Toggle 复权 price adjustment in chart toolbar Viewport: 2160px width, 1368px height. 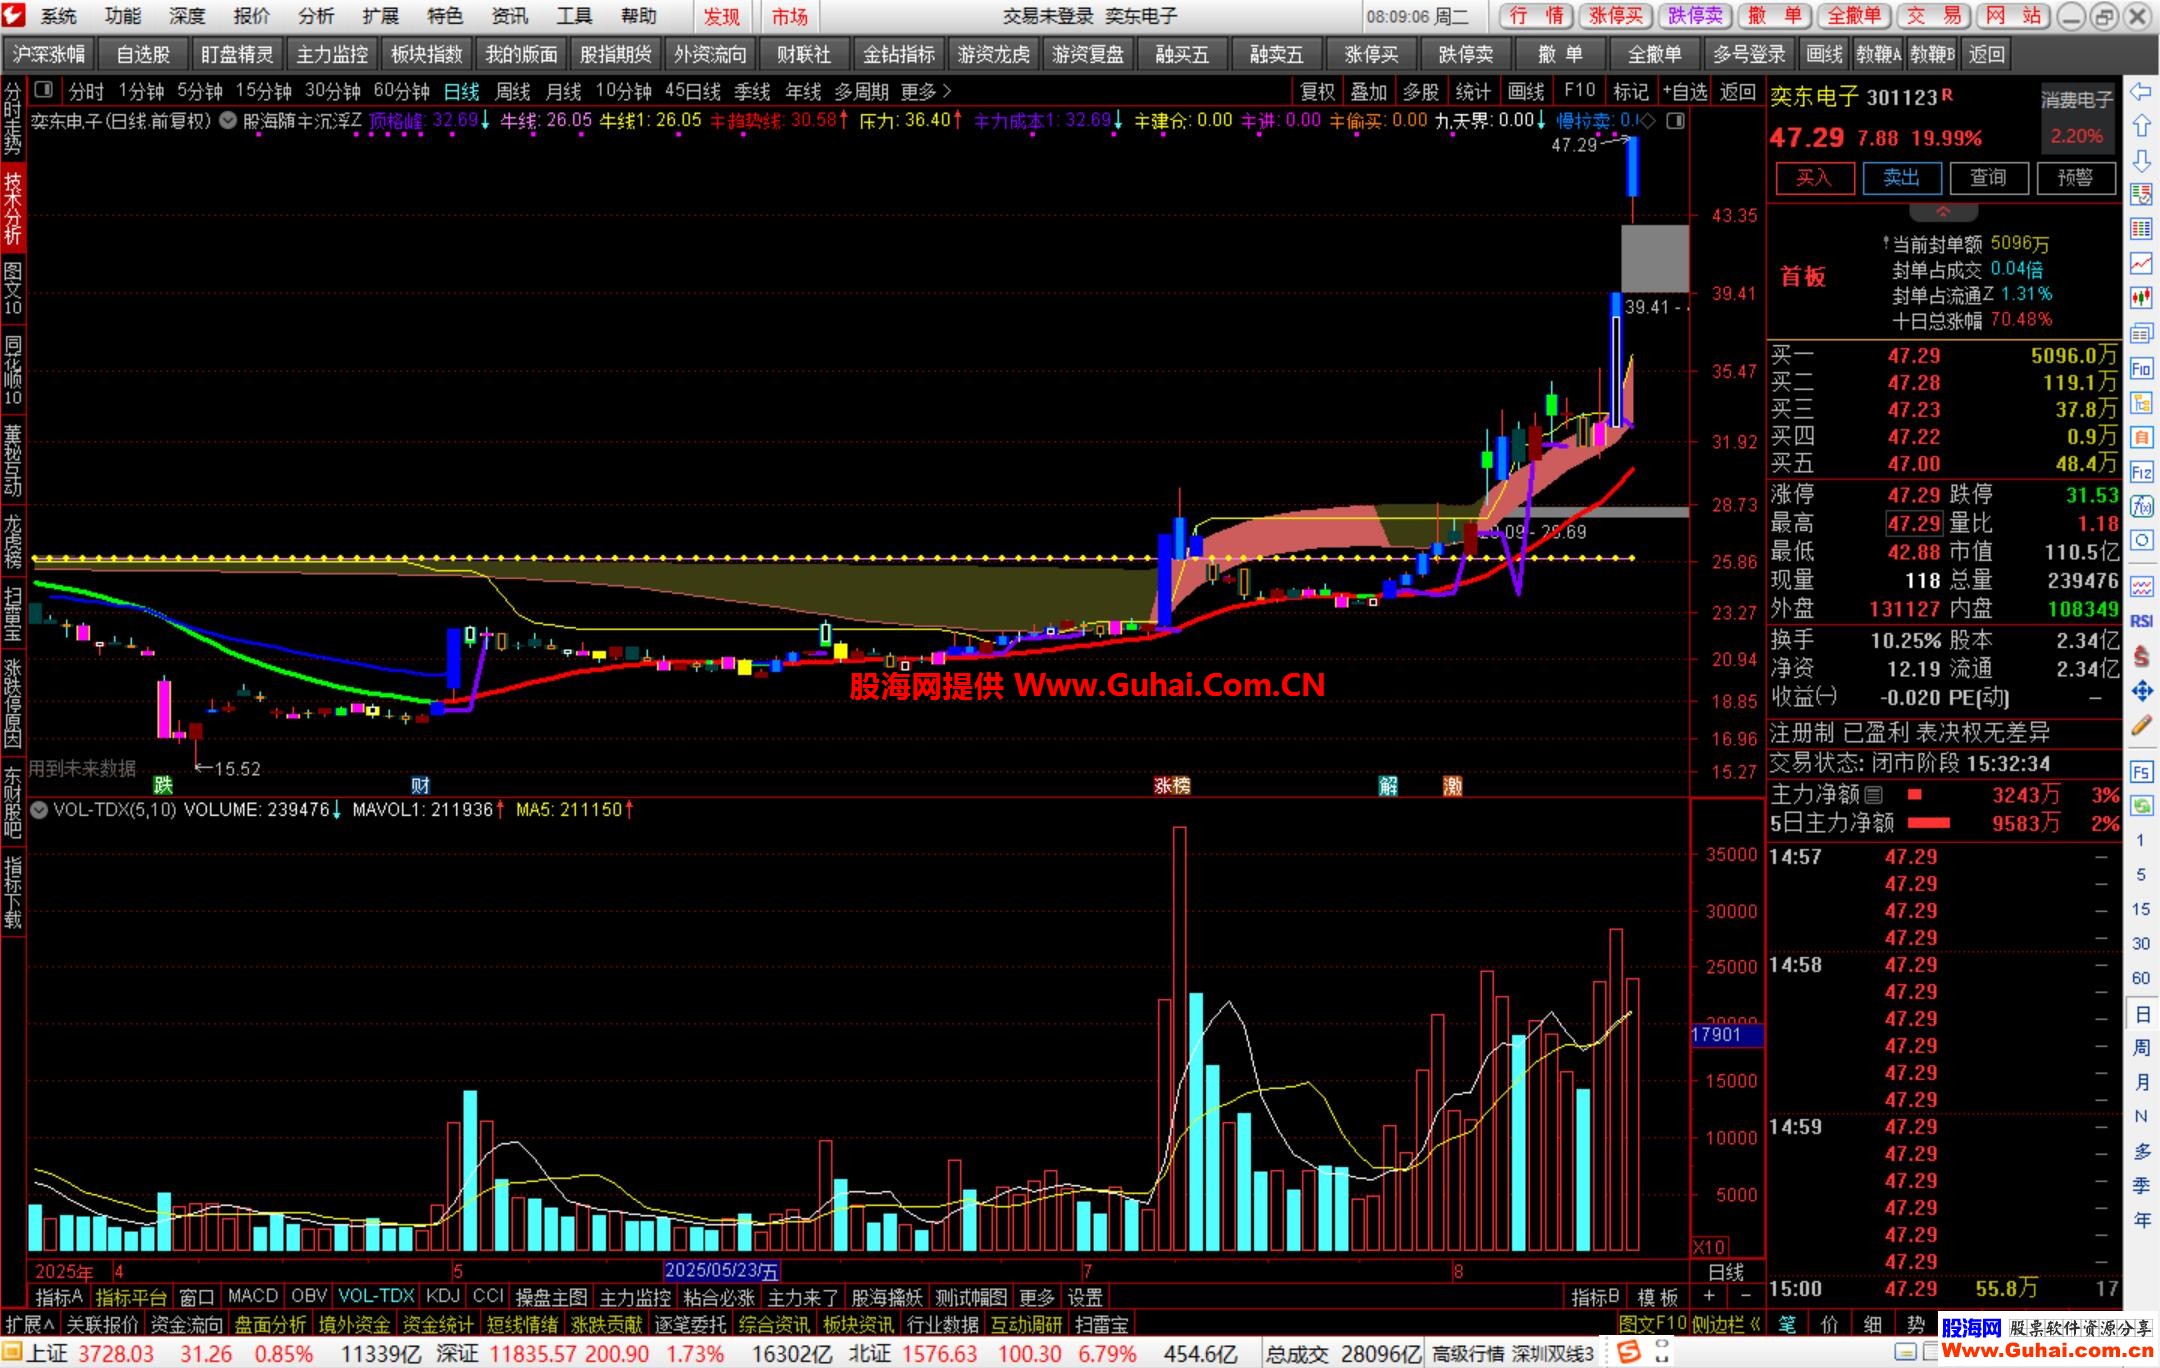[x=1317, y=92]
